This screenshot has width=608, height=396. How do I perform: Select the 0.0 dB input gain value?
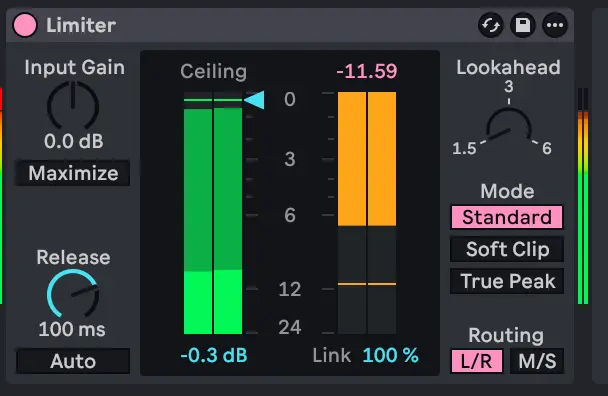click(x=74, y=141)
